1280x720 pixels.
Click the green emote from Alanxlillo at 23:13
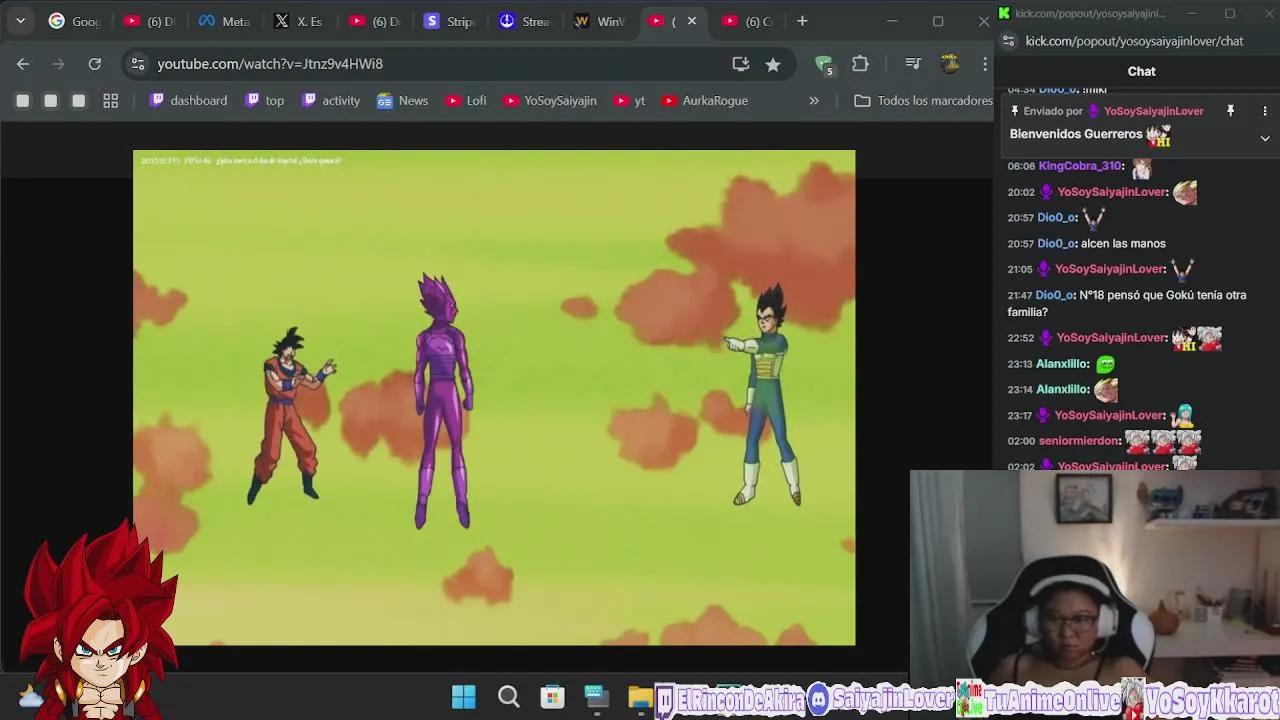(1105, 365)
